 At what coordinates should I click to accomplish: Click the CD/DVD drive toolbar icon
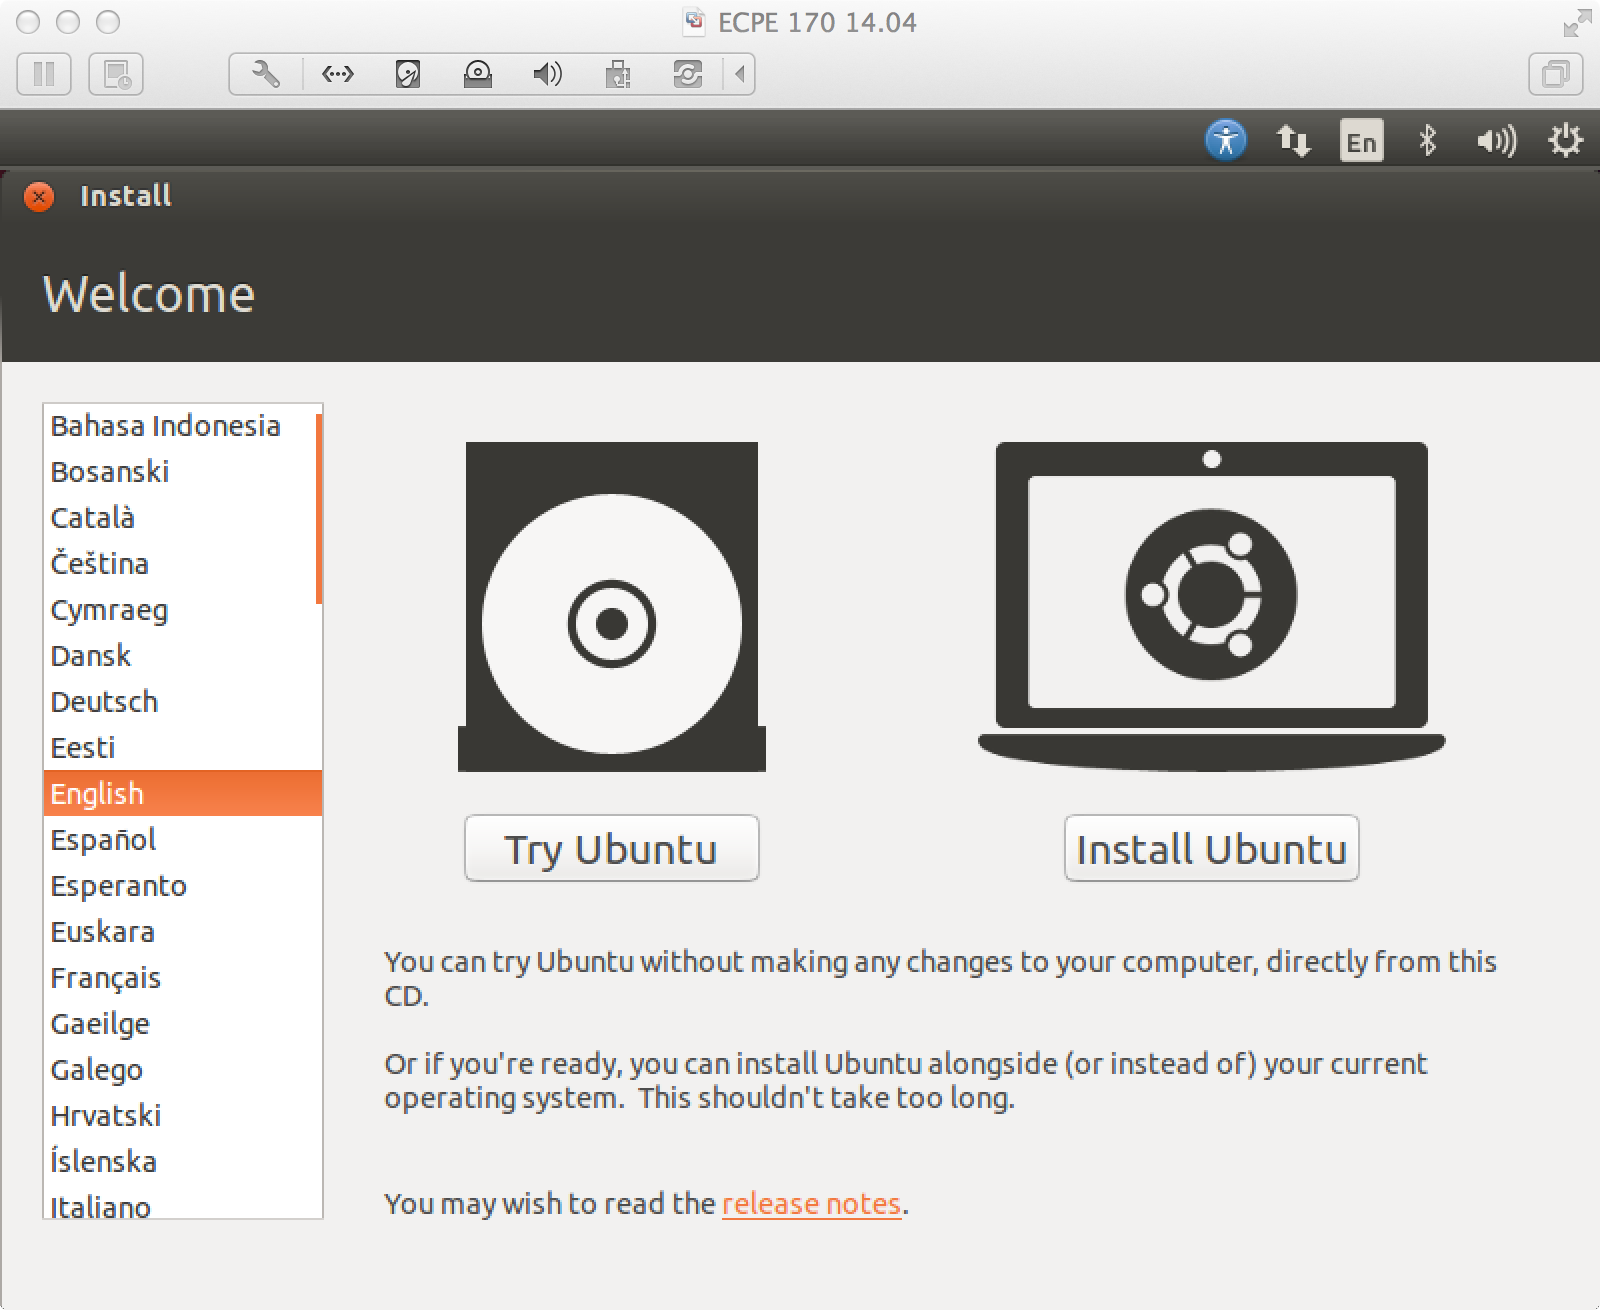[478, 73]
